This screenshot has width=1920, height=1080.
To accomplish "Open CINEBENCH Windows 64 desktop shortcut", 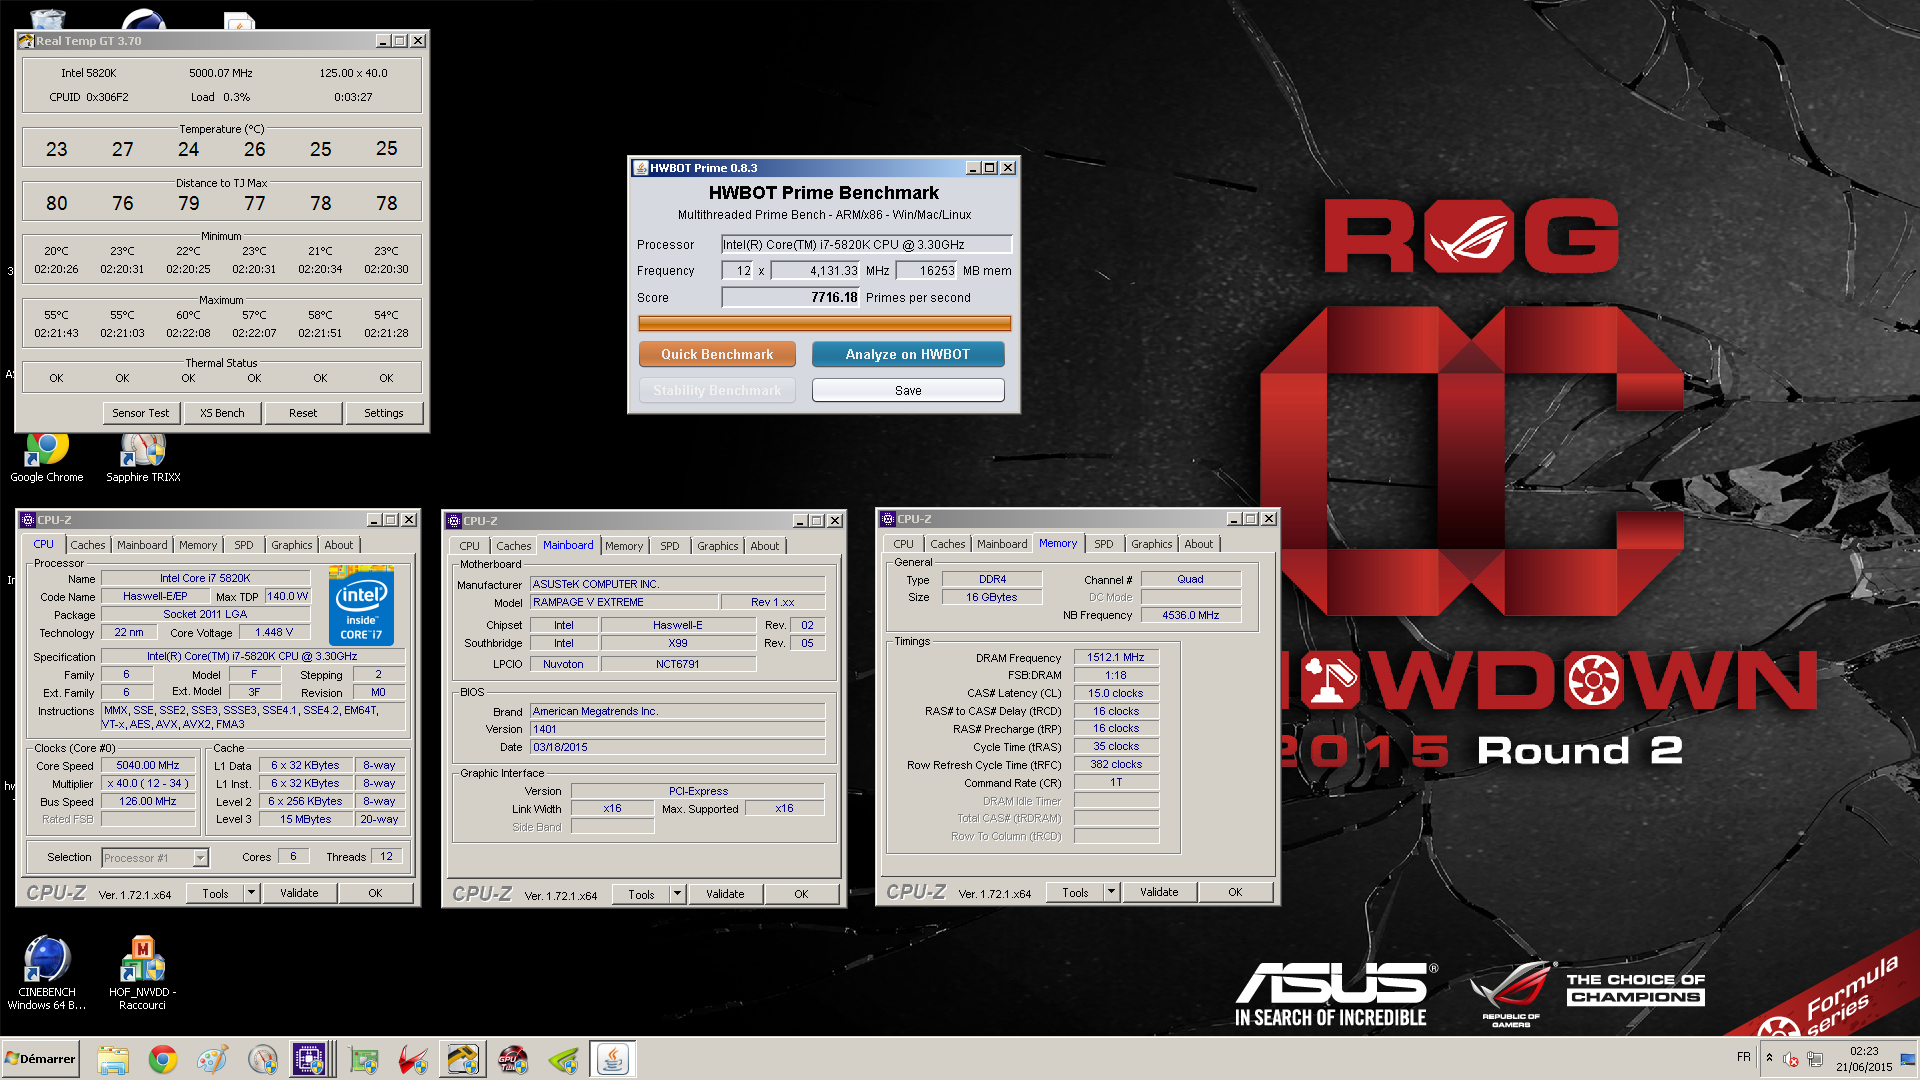I will tap(47, 973).
